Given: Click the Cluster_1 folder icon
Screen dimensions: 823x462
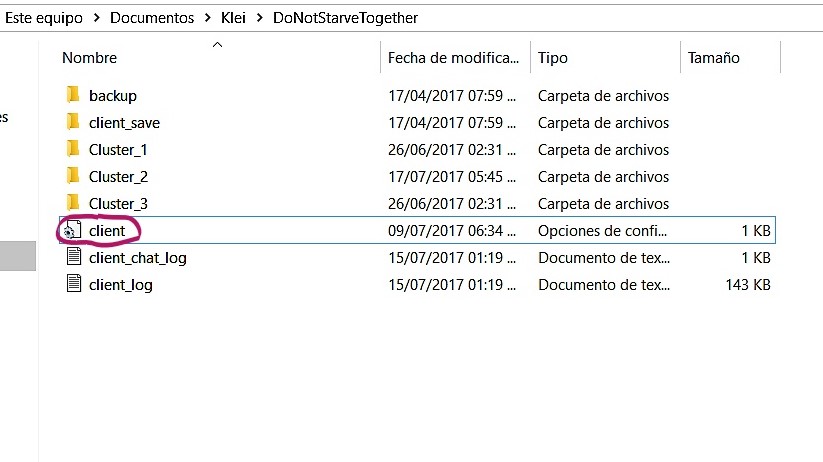Looking at the screenshot, I should pos(72,149).
